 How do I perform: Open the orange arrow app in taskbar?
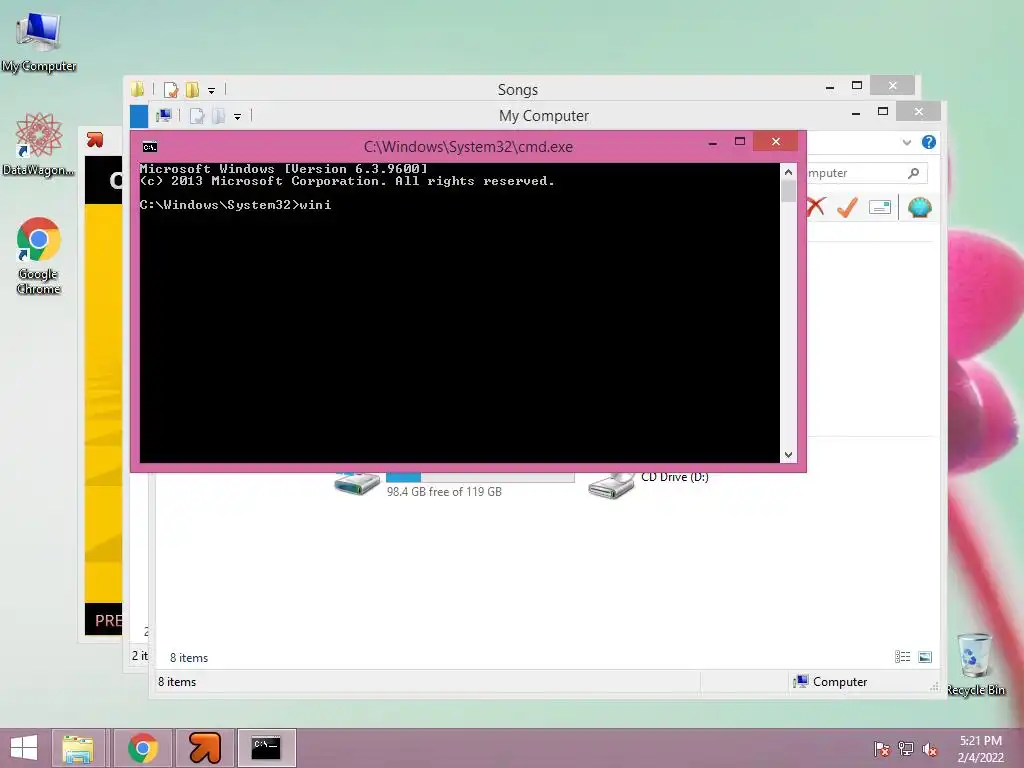(x=204, y=748)
